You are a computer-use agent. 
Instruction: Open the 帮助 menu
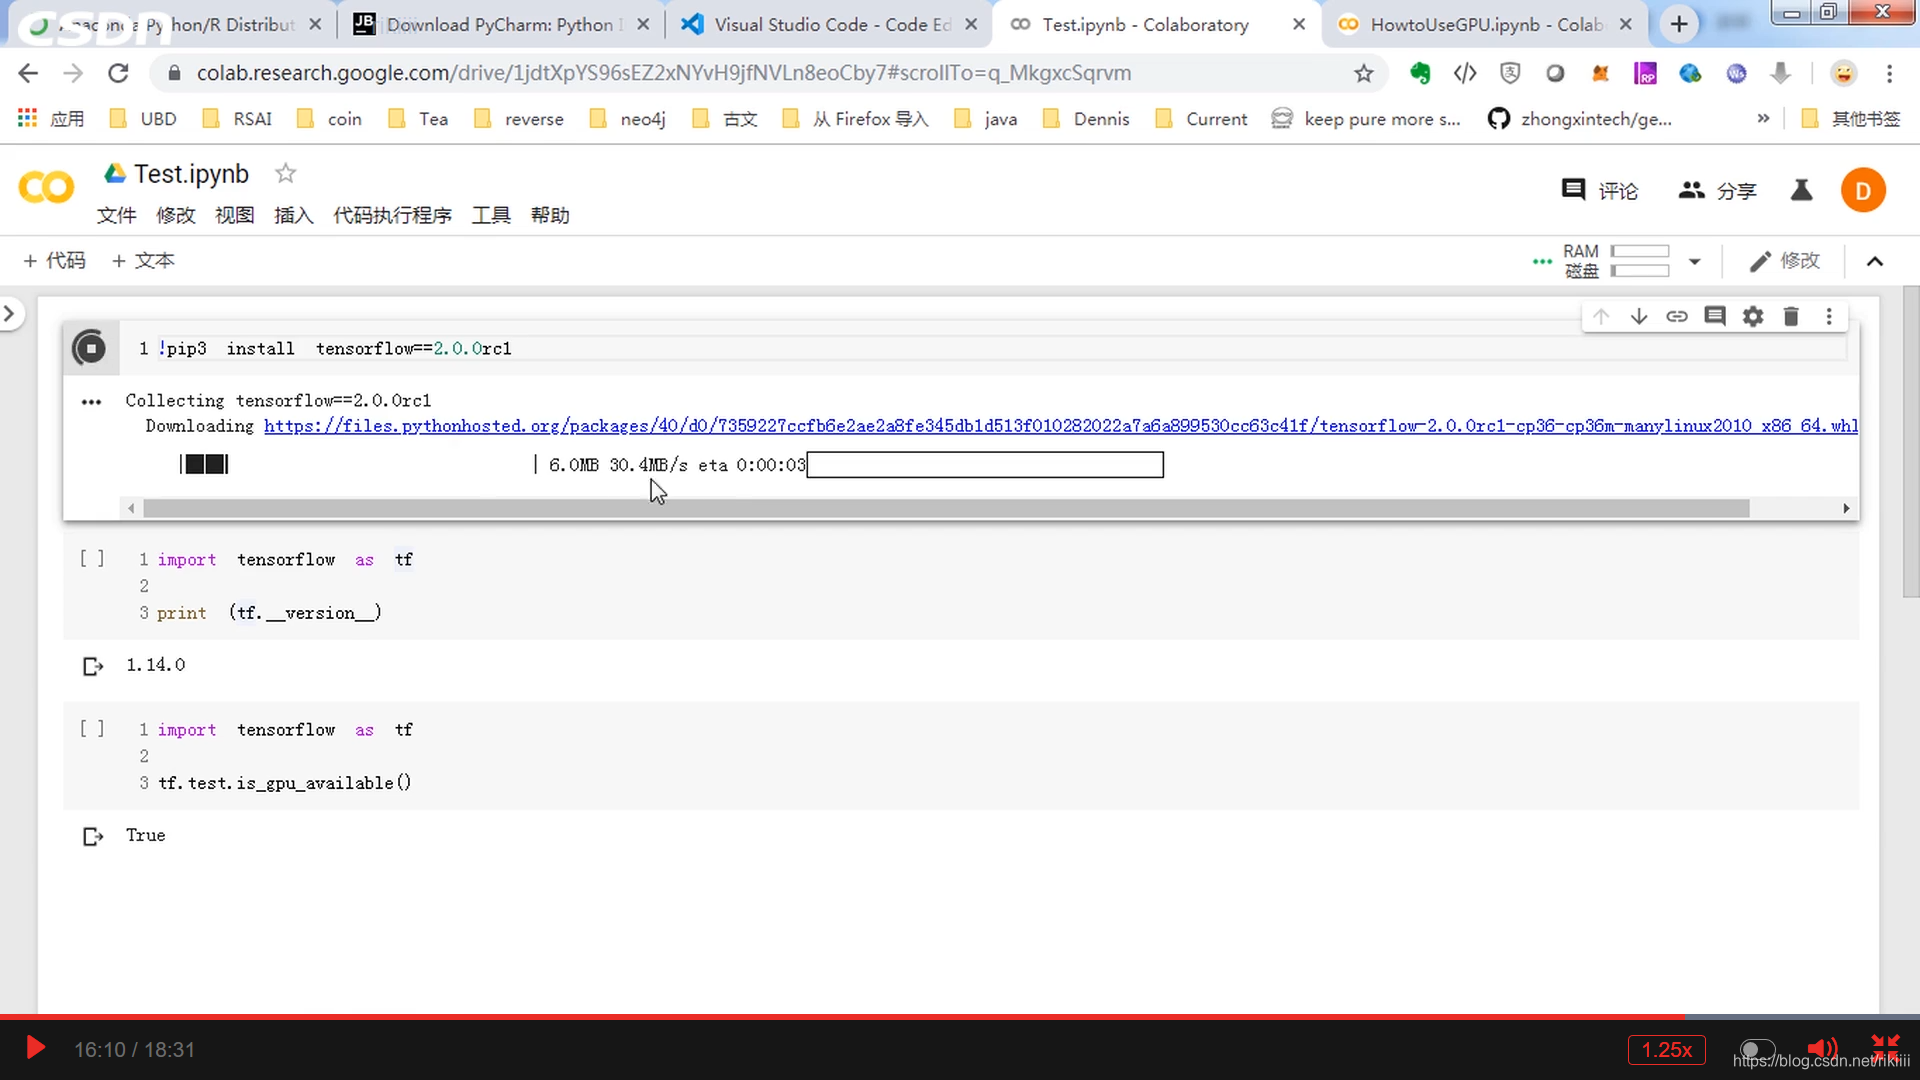click(550, 215)
